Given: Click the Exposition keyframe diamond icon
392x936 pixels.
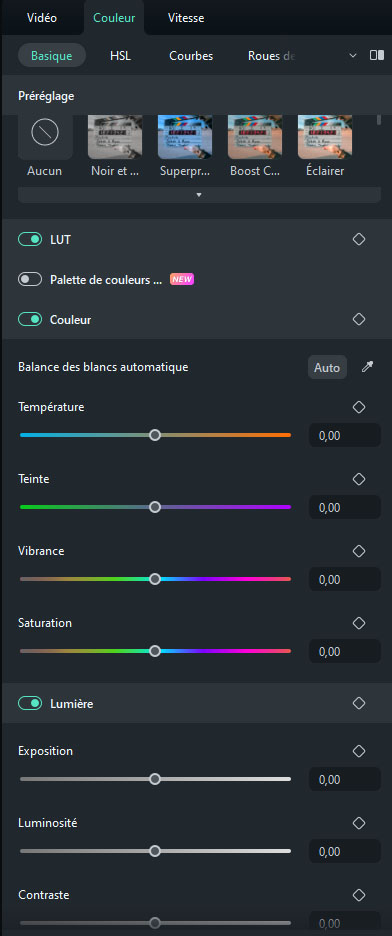Looking at the screenshot, I should pyautogui.click(x=359, y=751).
